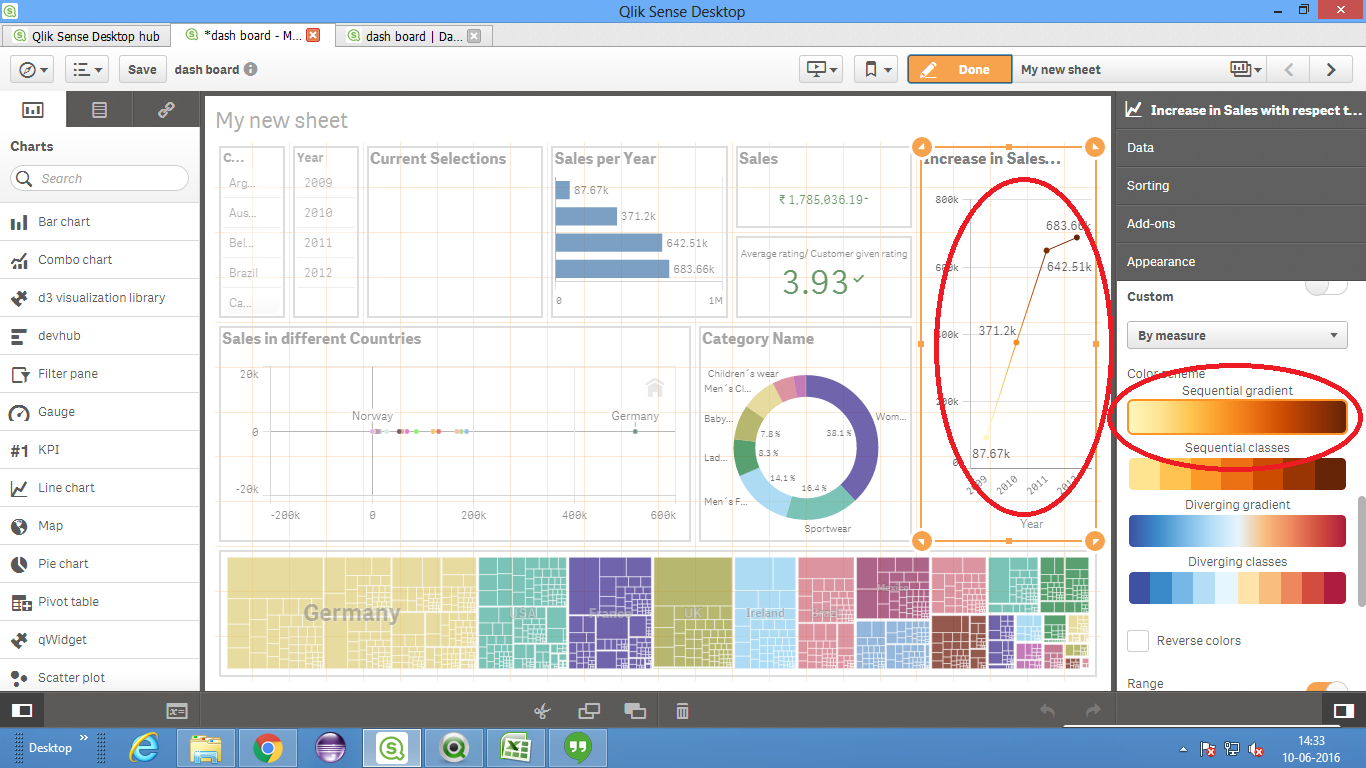Open Internet Explorer from taskbar
This screenshot has width=1366, height=768.
click(x=145, y=747)
